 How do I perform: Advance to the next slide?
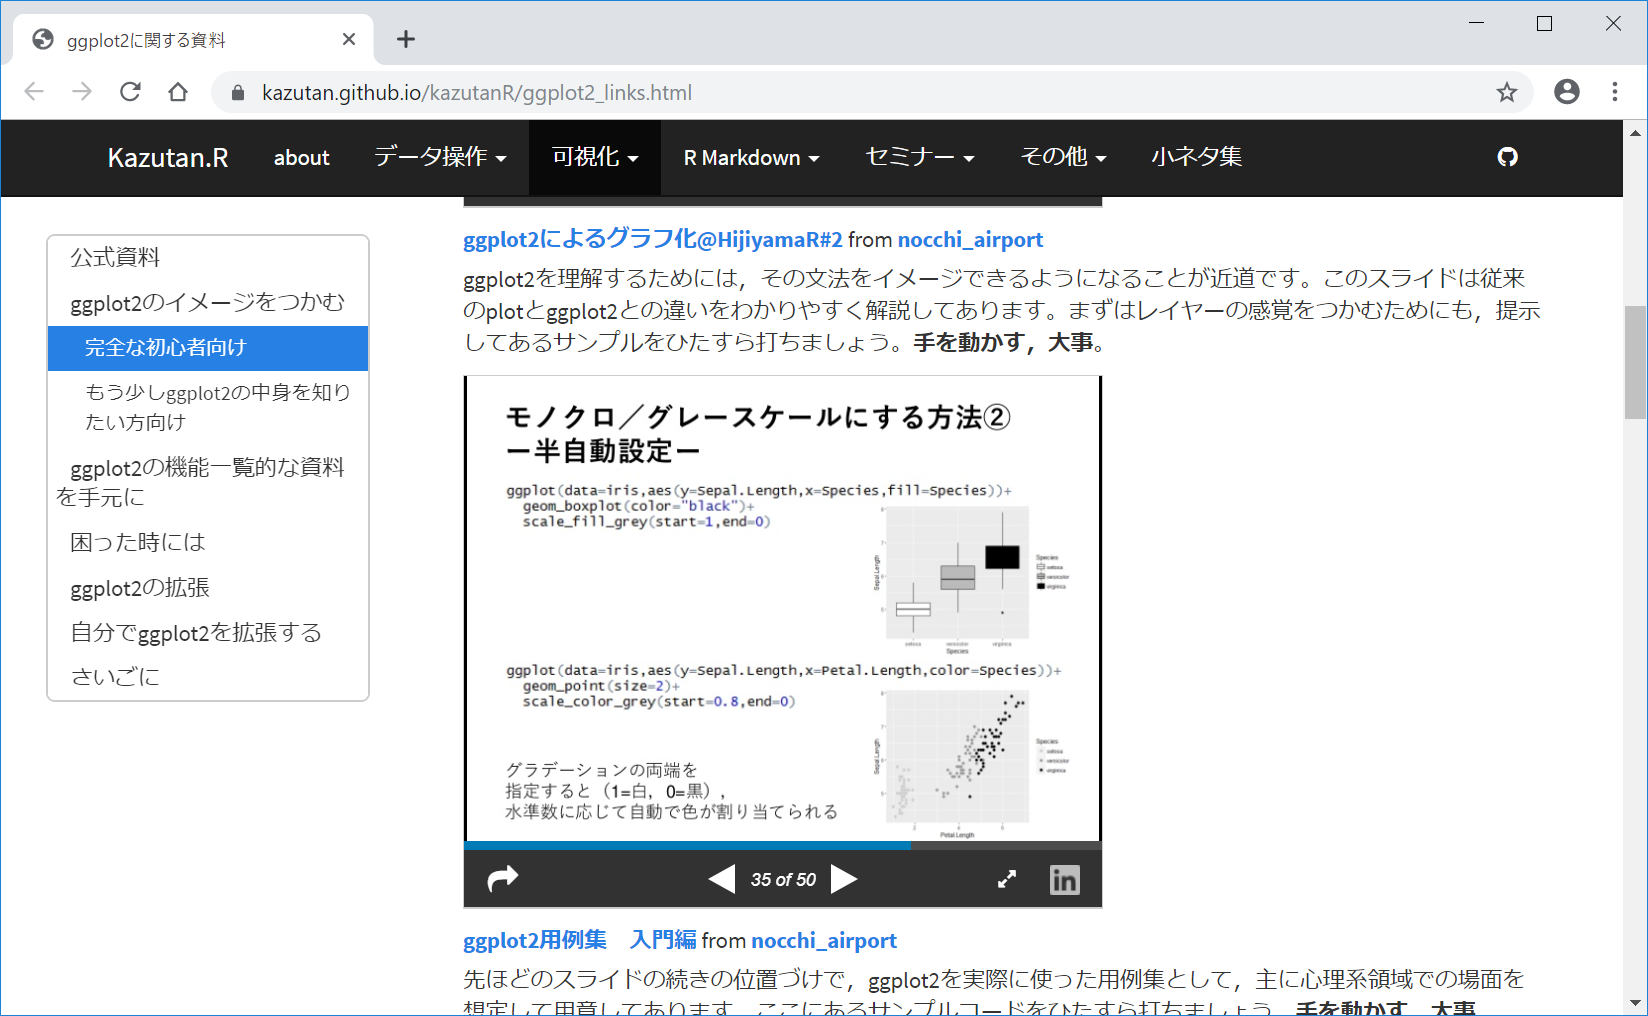[845, 879]
